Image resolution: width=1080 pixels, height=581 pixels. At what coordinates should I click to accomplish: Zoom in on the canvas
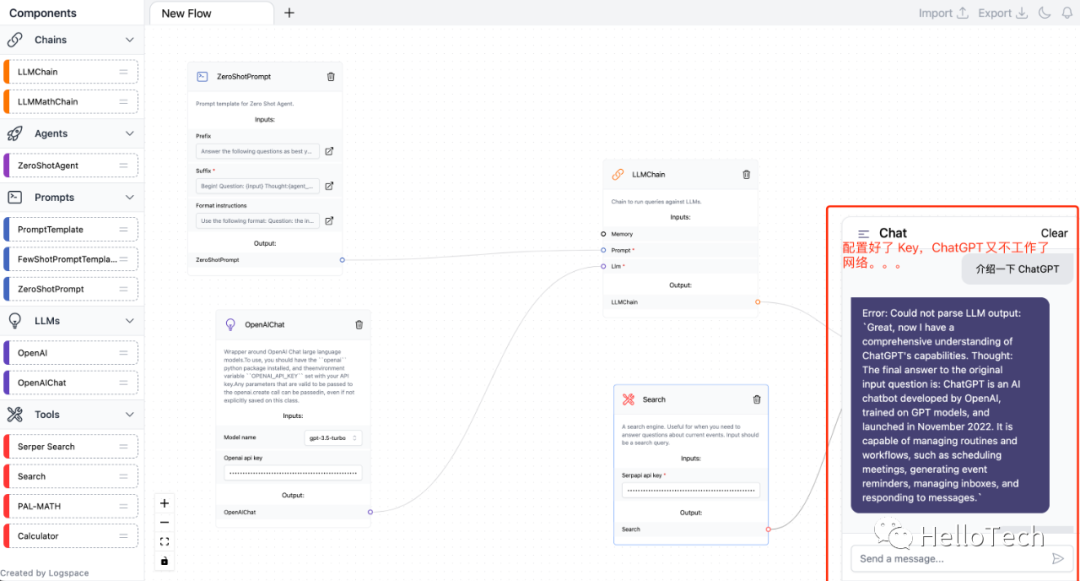click(164, 503)
